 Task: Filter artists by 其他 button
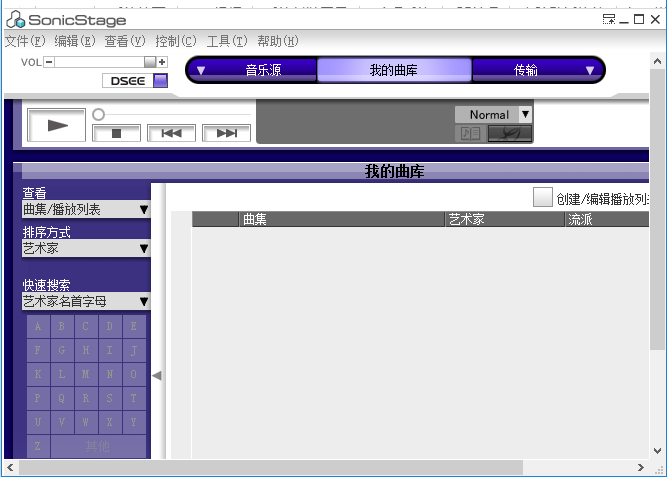(x=98, y=446)
